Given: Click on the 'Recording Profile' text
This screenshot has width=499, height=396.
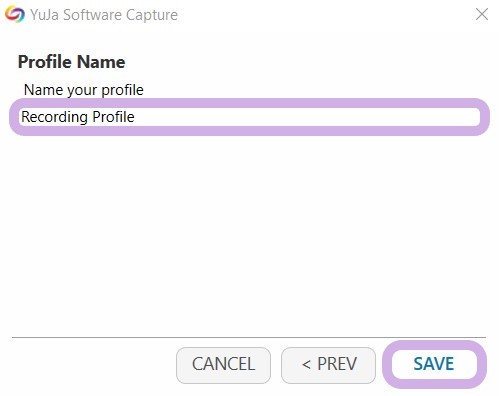Looking at the screenshot, I should pyautogui.click(x=78, y=117).
